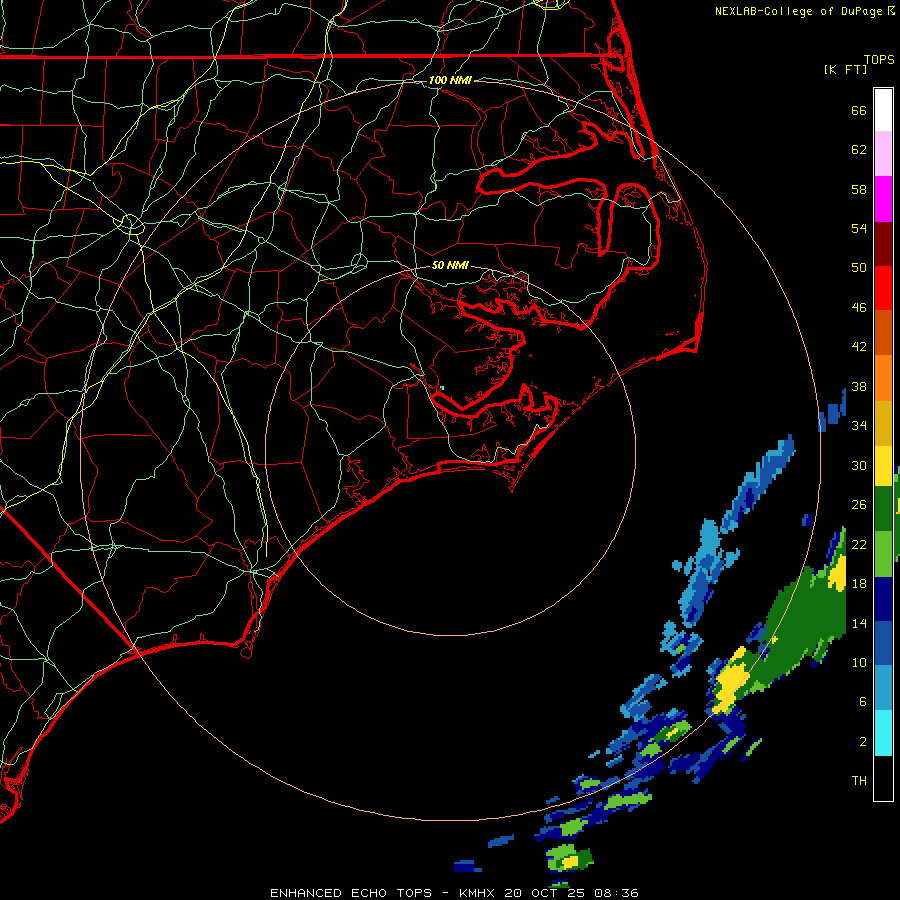Click the 18 legend value
The width and height of the screenshot is (900, 900).
point(859,584)
